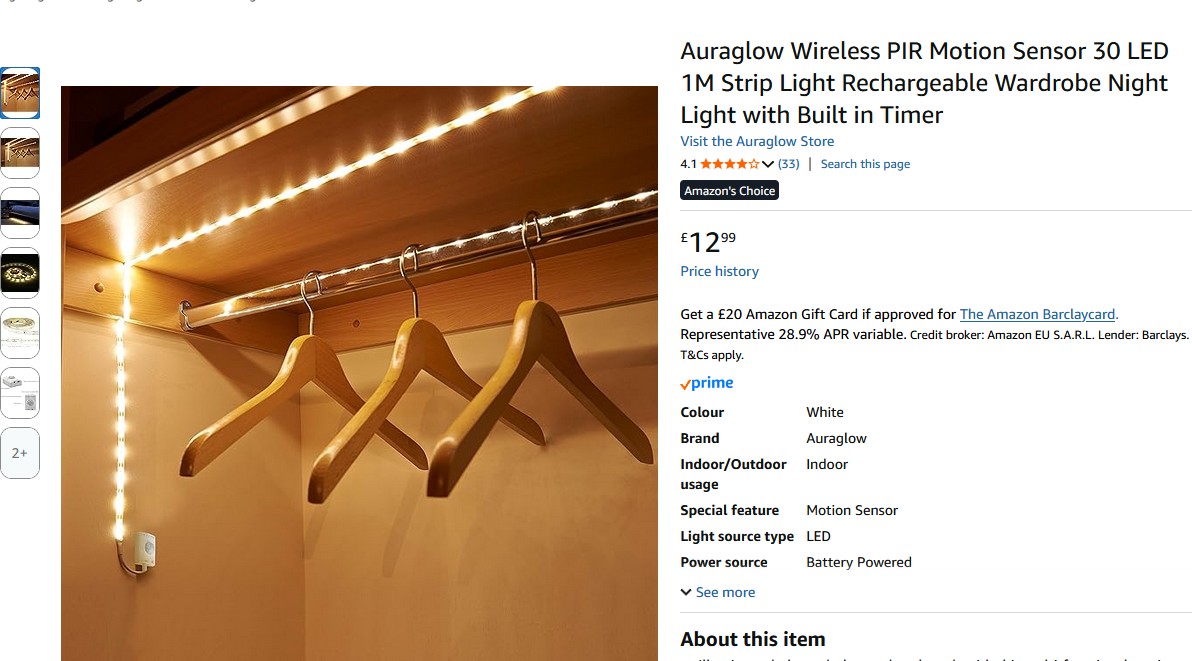The image size is (1192, 661).
Task: Select the sensor components thumbnail
Action: click(x=20, y=393)
